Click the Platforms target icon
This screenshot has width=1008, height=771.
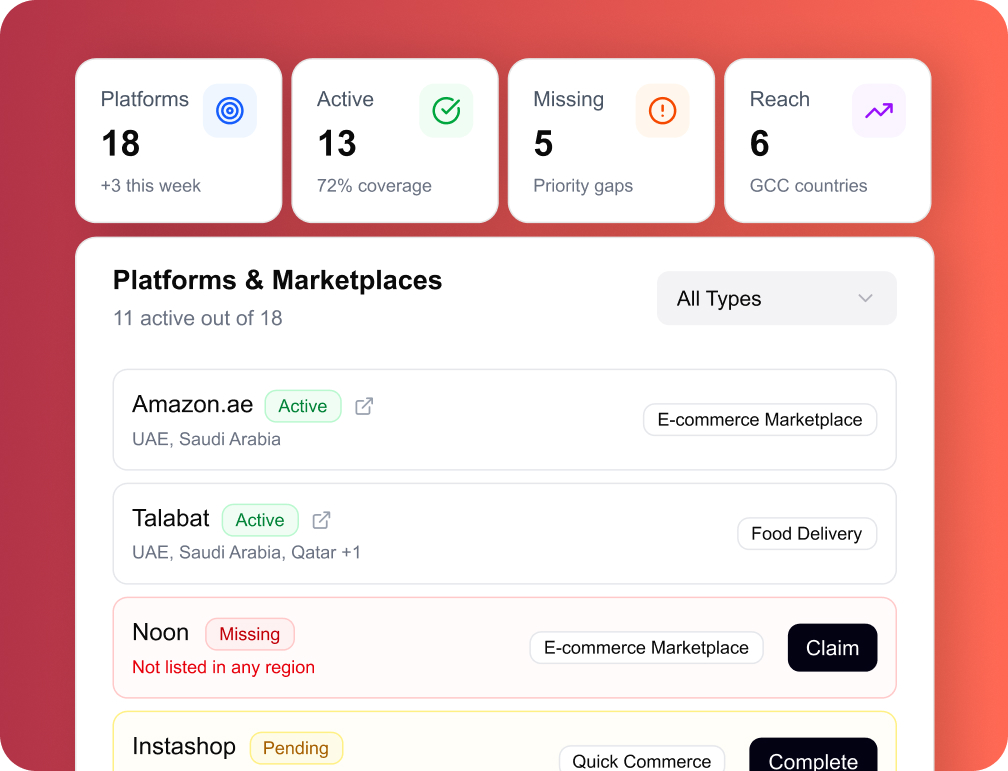[x=230, y=111]
